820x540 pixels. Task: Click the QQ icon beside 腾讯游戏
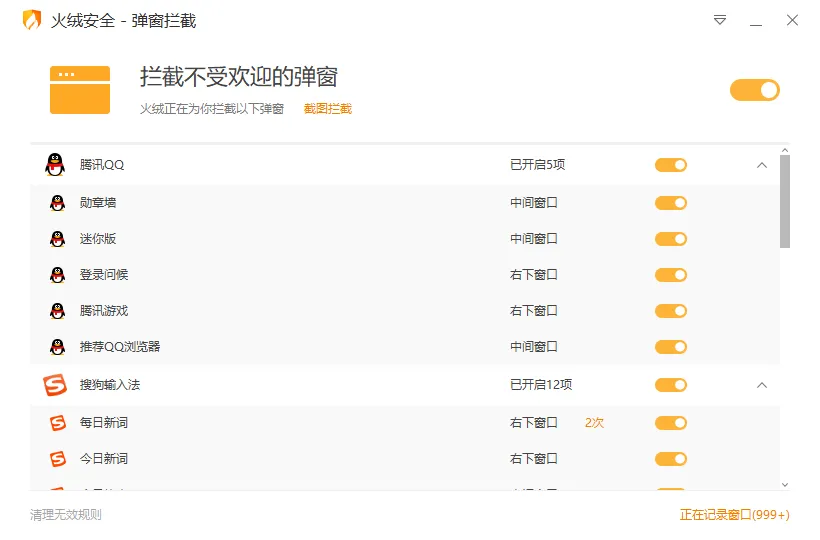(x=58, y=311)
